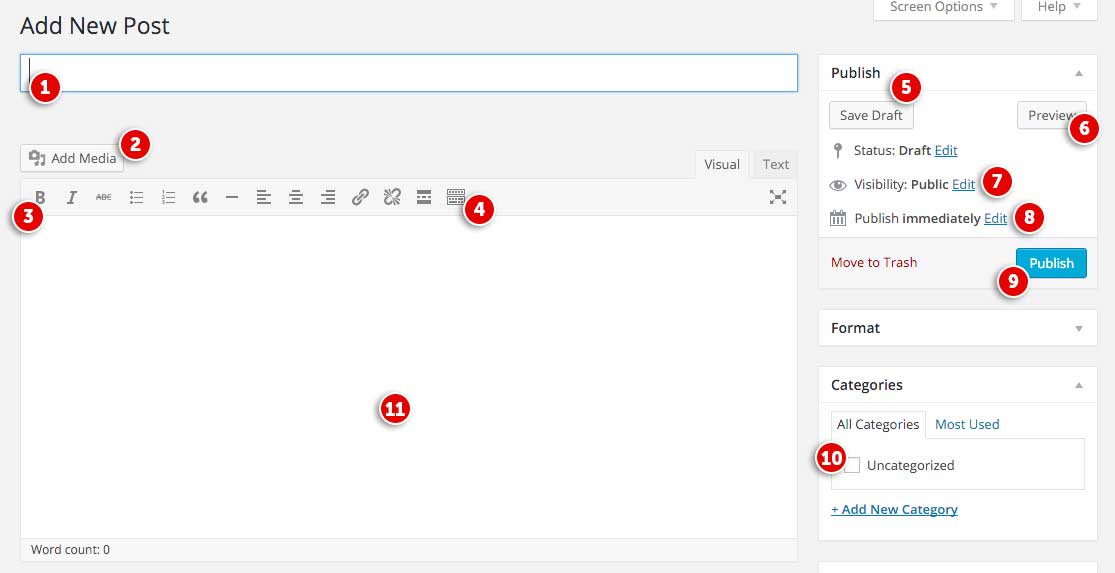Edit the Visibility setting
Viewport: 1115px width, 573px height.
pos(964,185)
